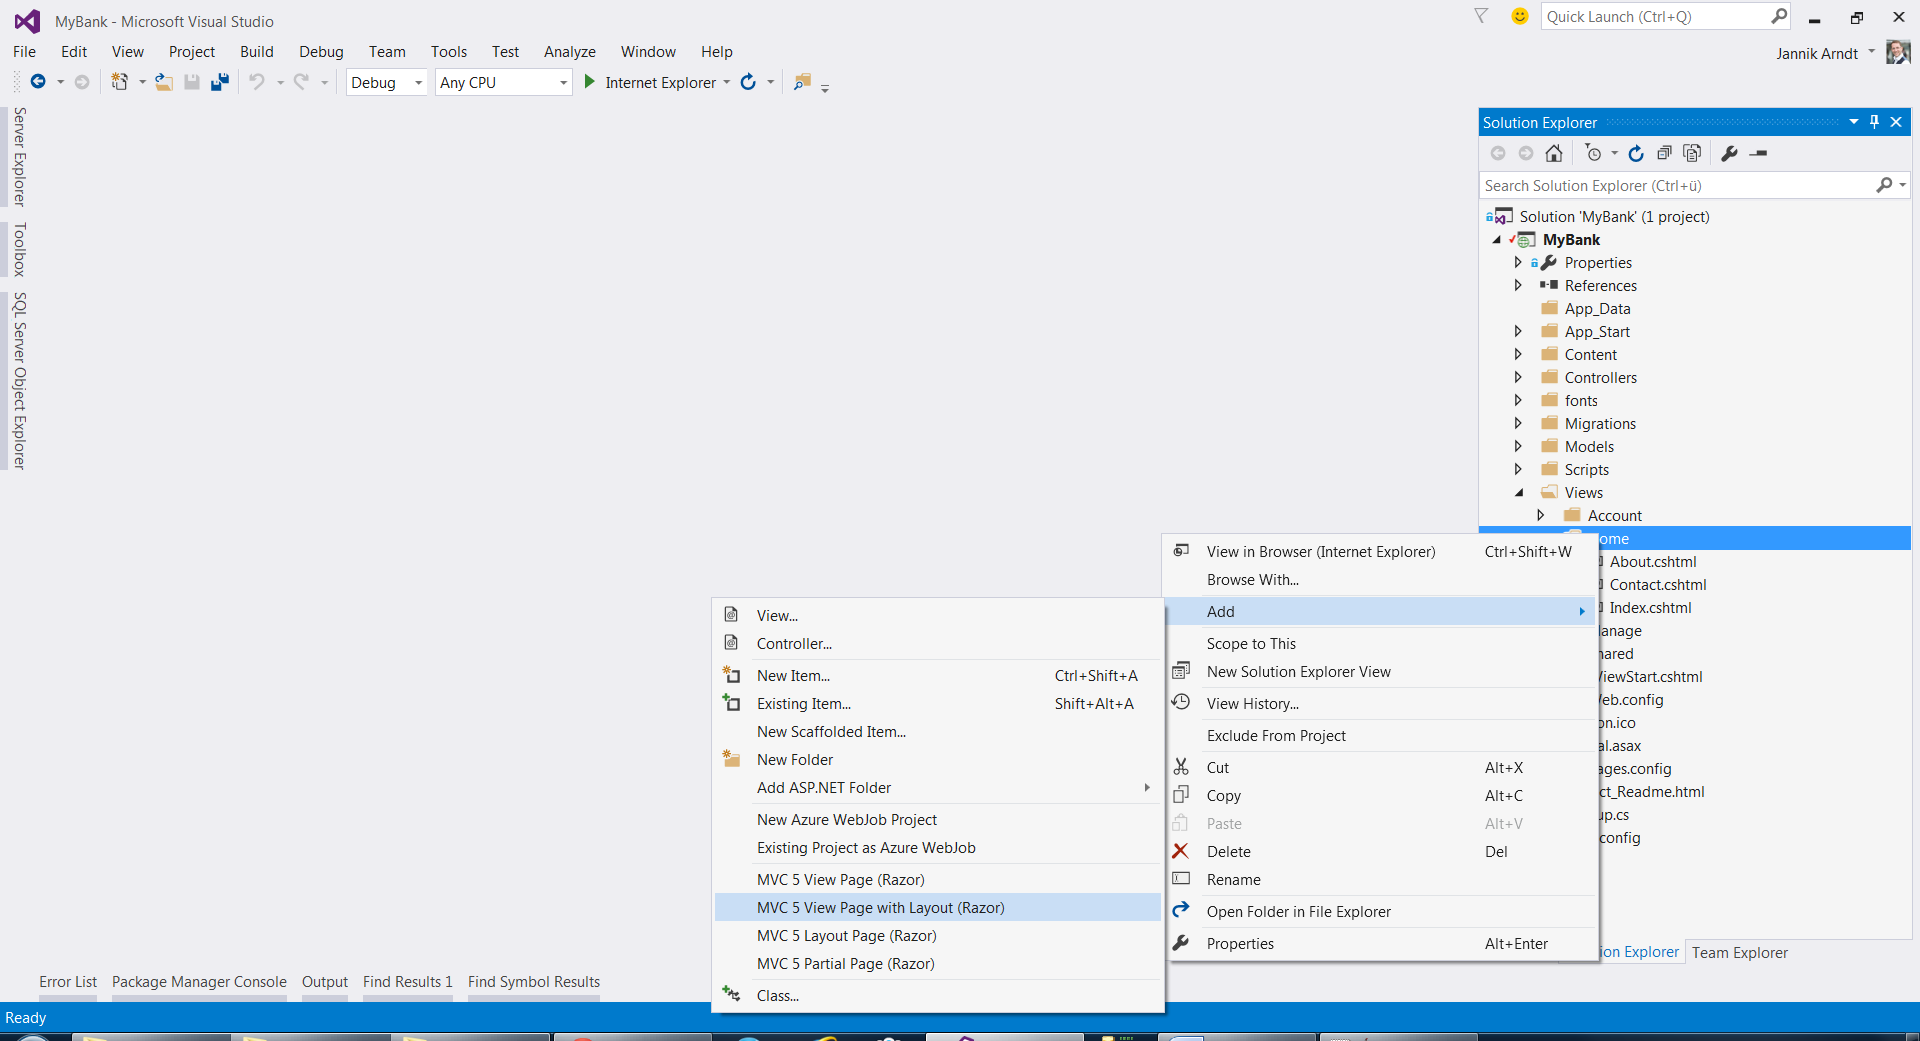Click the Find in Files toolbar icon

pyautogui.click(x=802, y=82)
